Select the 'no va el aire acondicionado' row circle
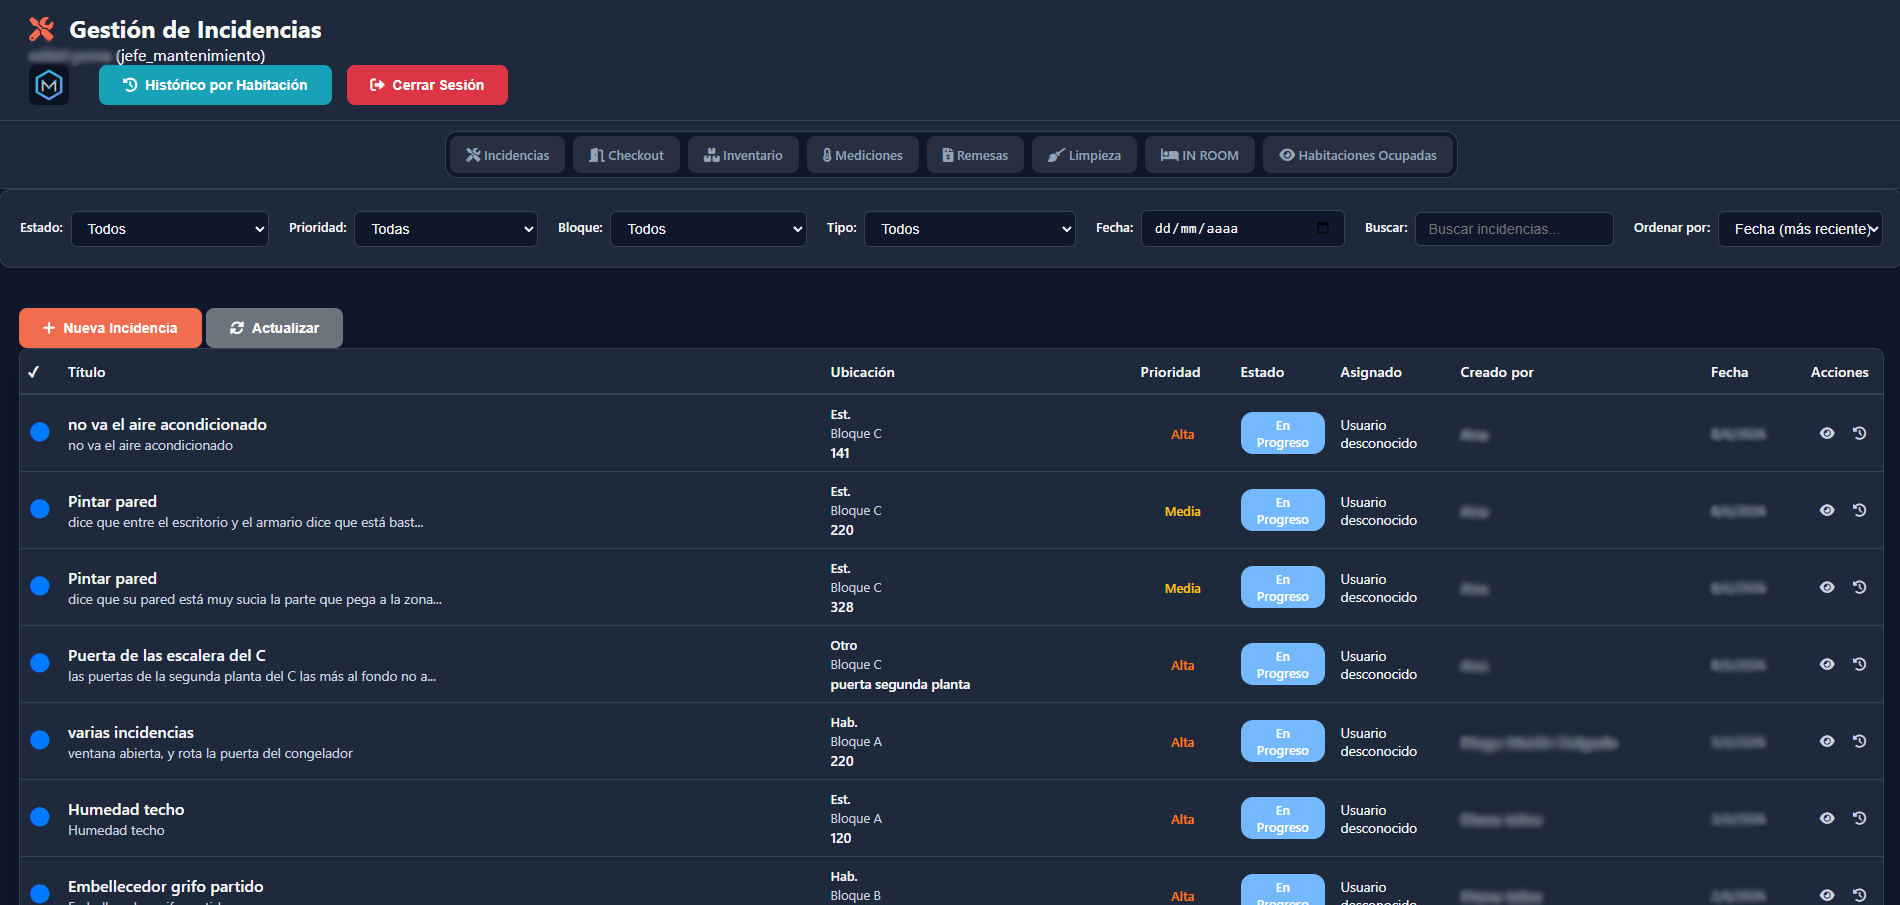 coord(40,432)
